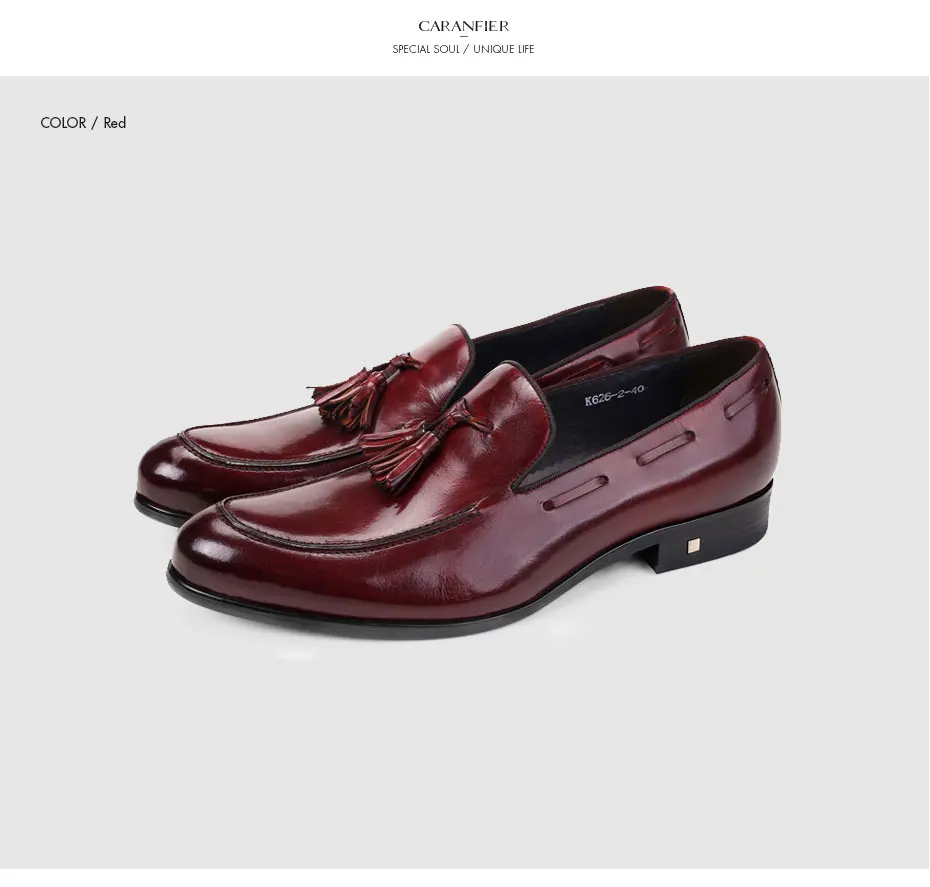Click the middle lacing slit on shoe side
930x887 pixels.
[x=666, y=448]
